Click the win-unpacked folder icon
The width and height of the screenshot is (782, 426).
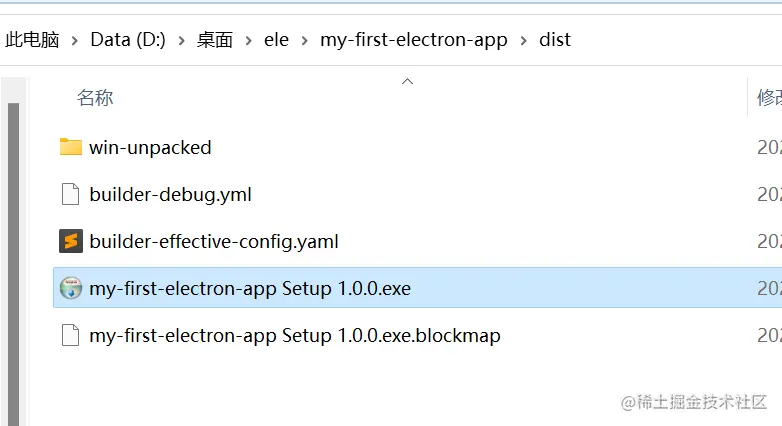pyautogui.click(x=70, y=148)
